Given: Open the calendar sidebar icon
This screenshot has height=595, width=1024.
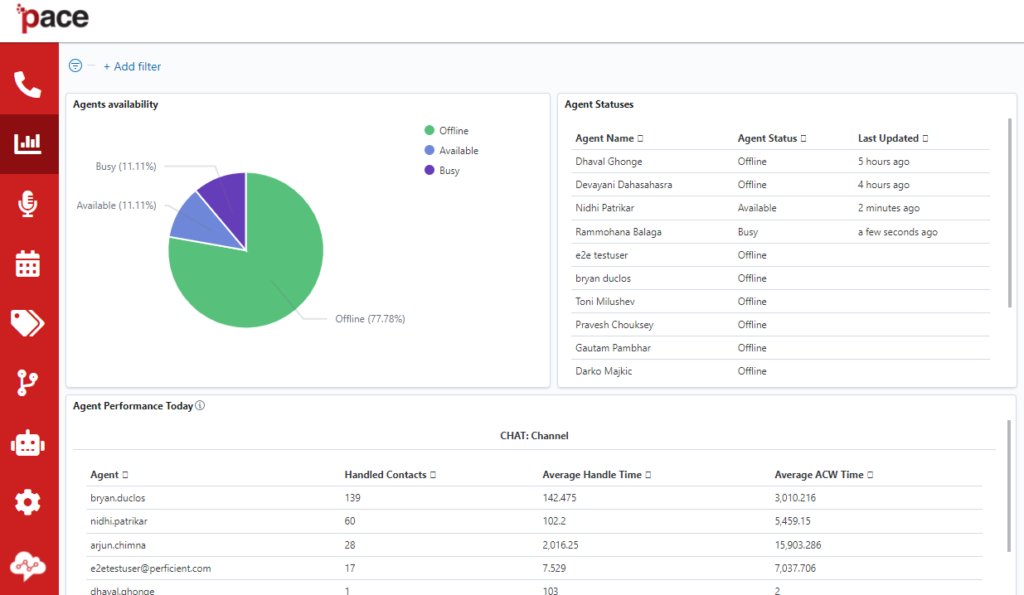Looking at the screenshot, I should (27, 264).
